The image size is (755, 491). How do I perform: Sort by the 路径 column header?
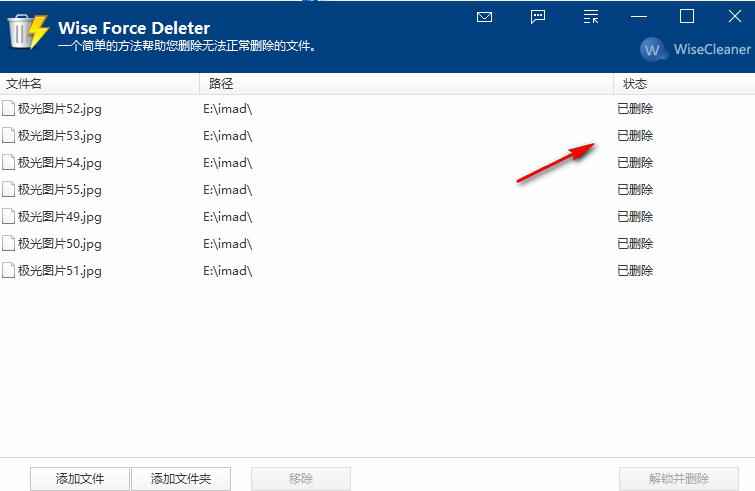coord(406,84)
